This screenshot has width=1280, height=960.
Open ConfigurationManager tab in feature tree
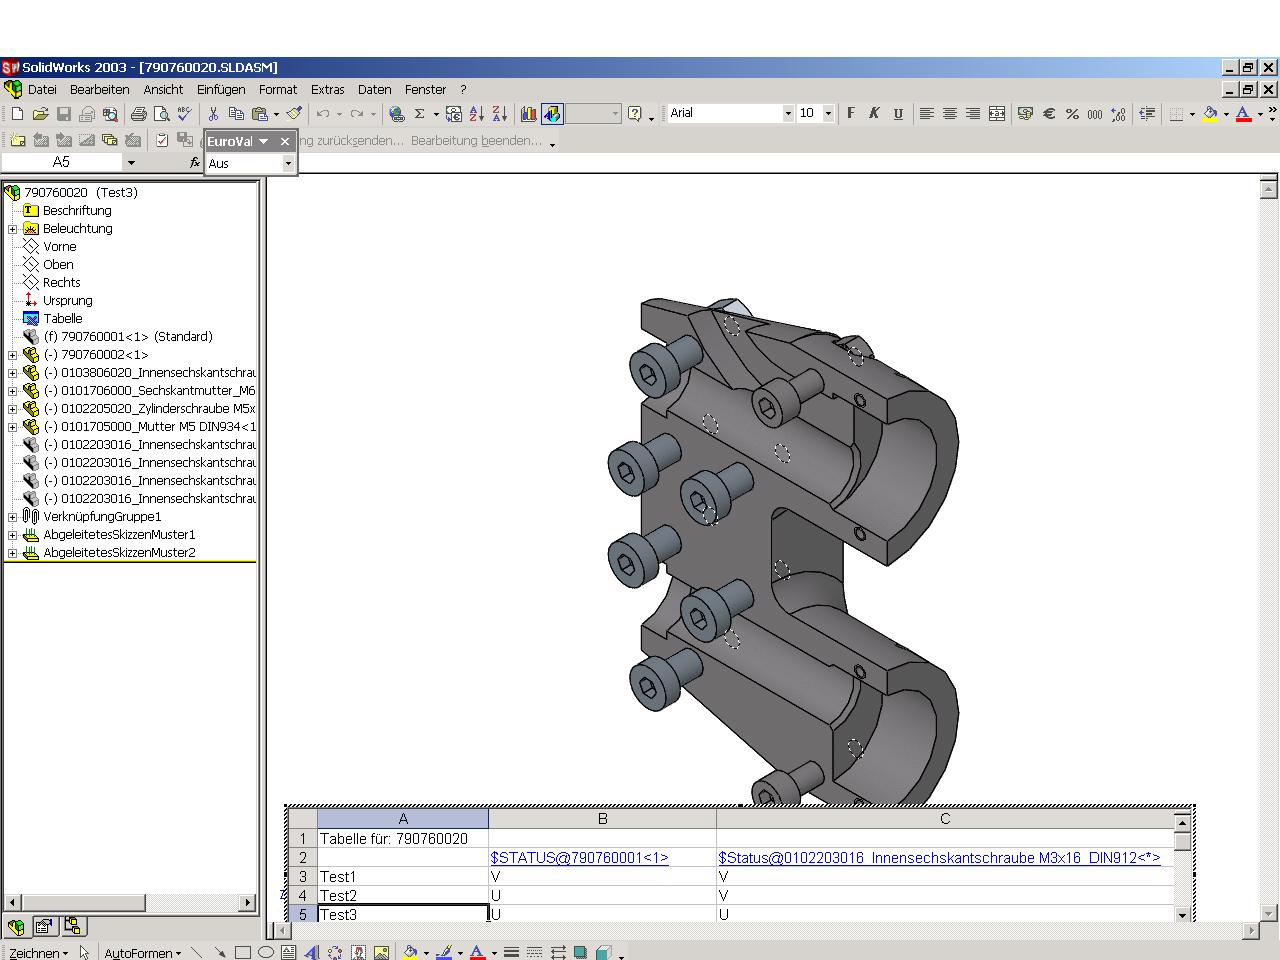point(72,926)
